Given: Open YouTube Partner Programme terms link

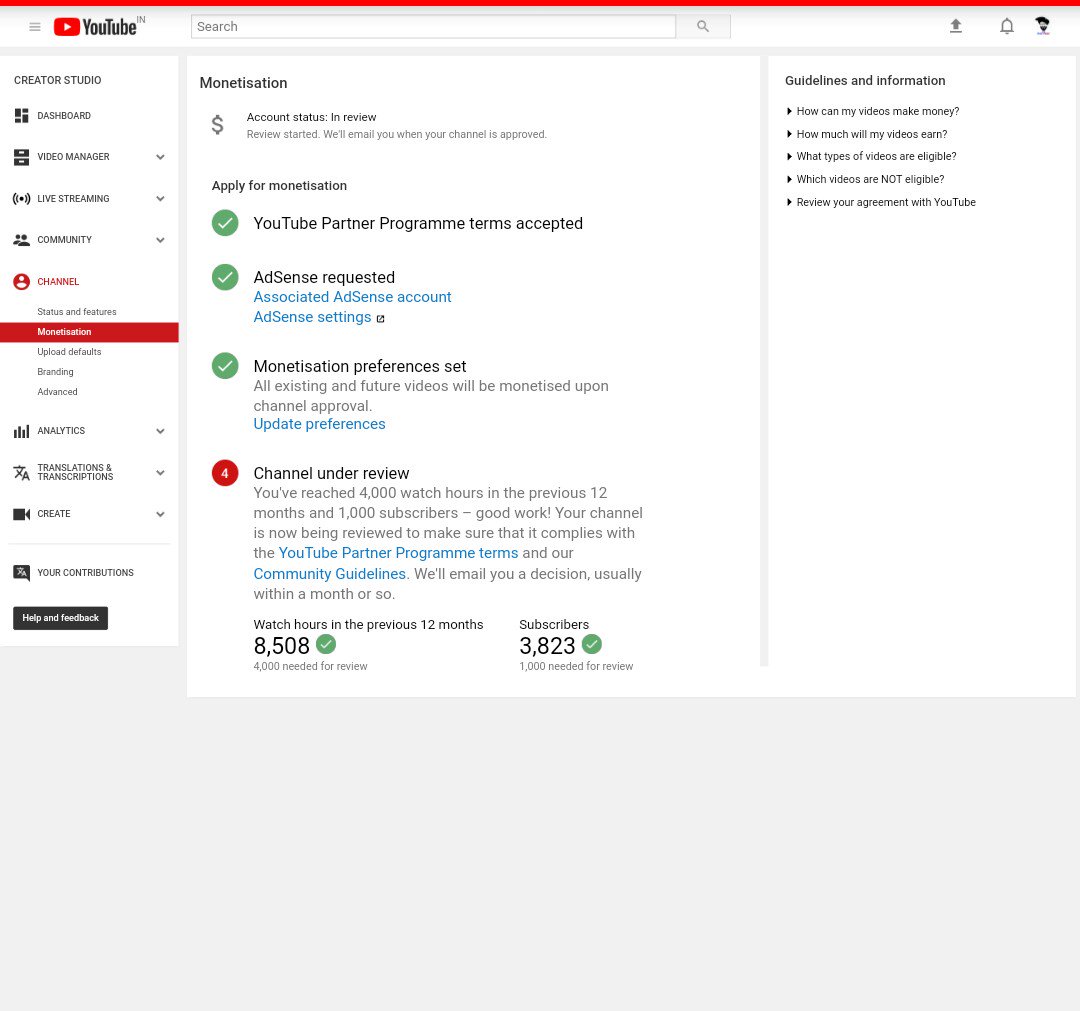Looking at the screenshot, I should coord(398,553).
